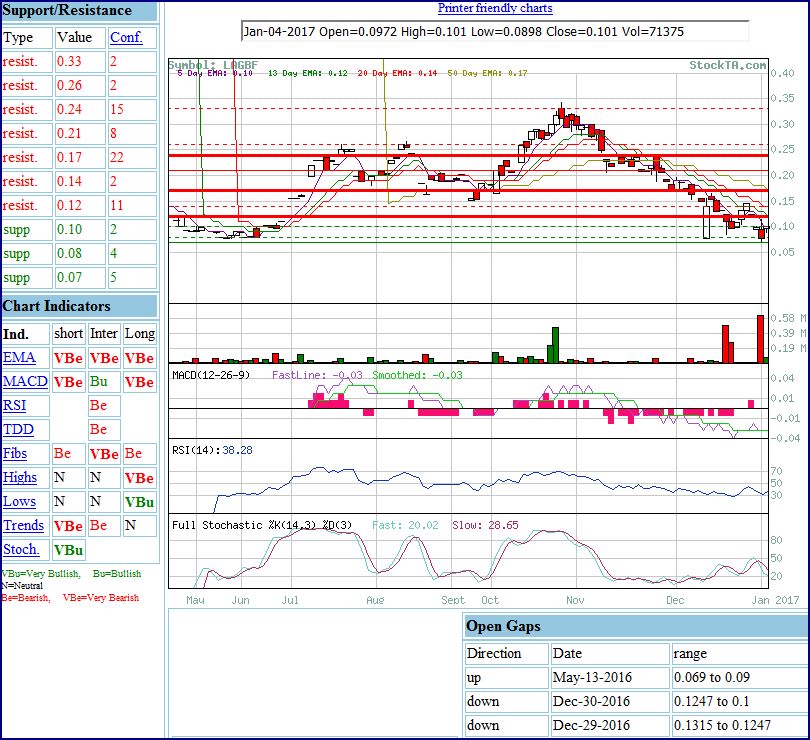
Task: Select the Chart Indicators panel header
Action: coord(57,306)
